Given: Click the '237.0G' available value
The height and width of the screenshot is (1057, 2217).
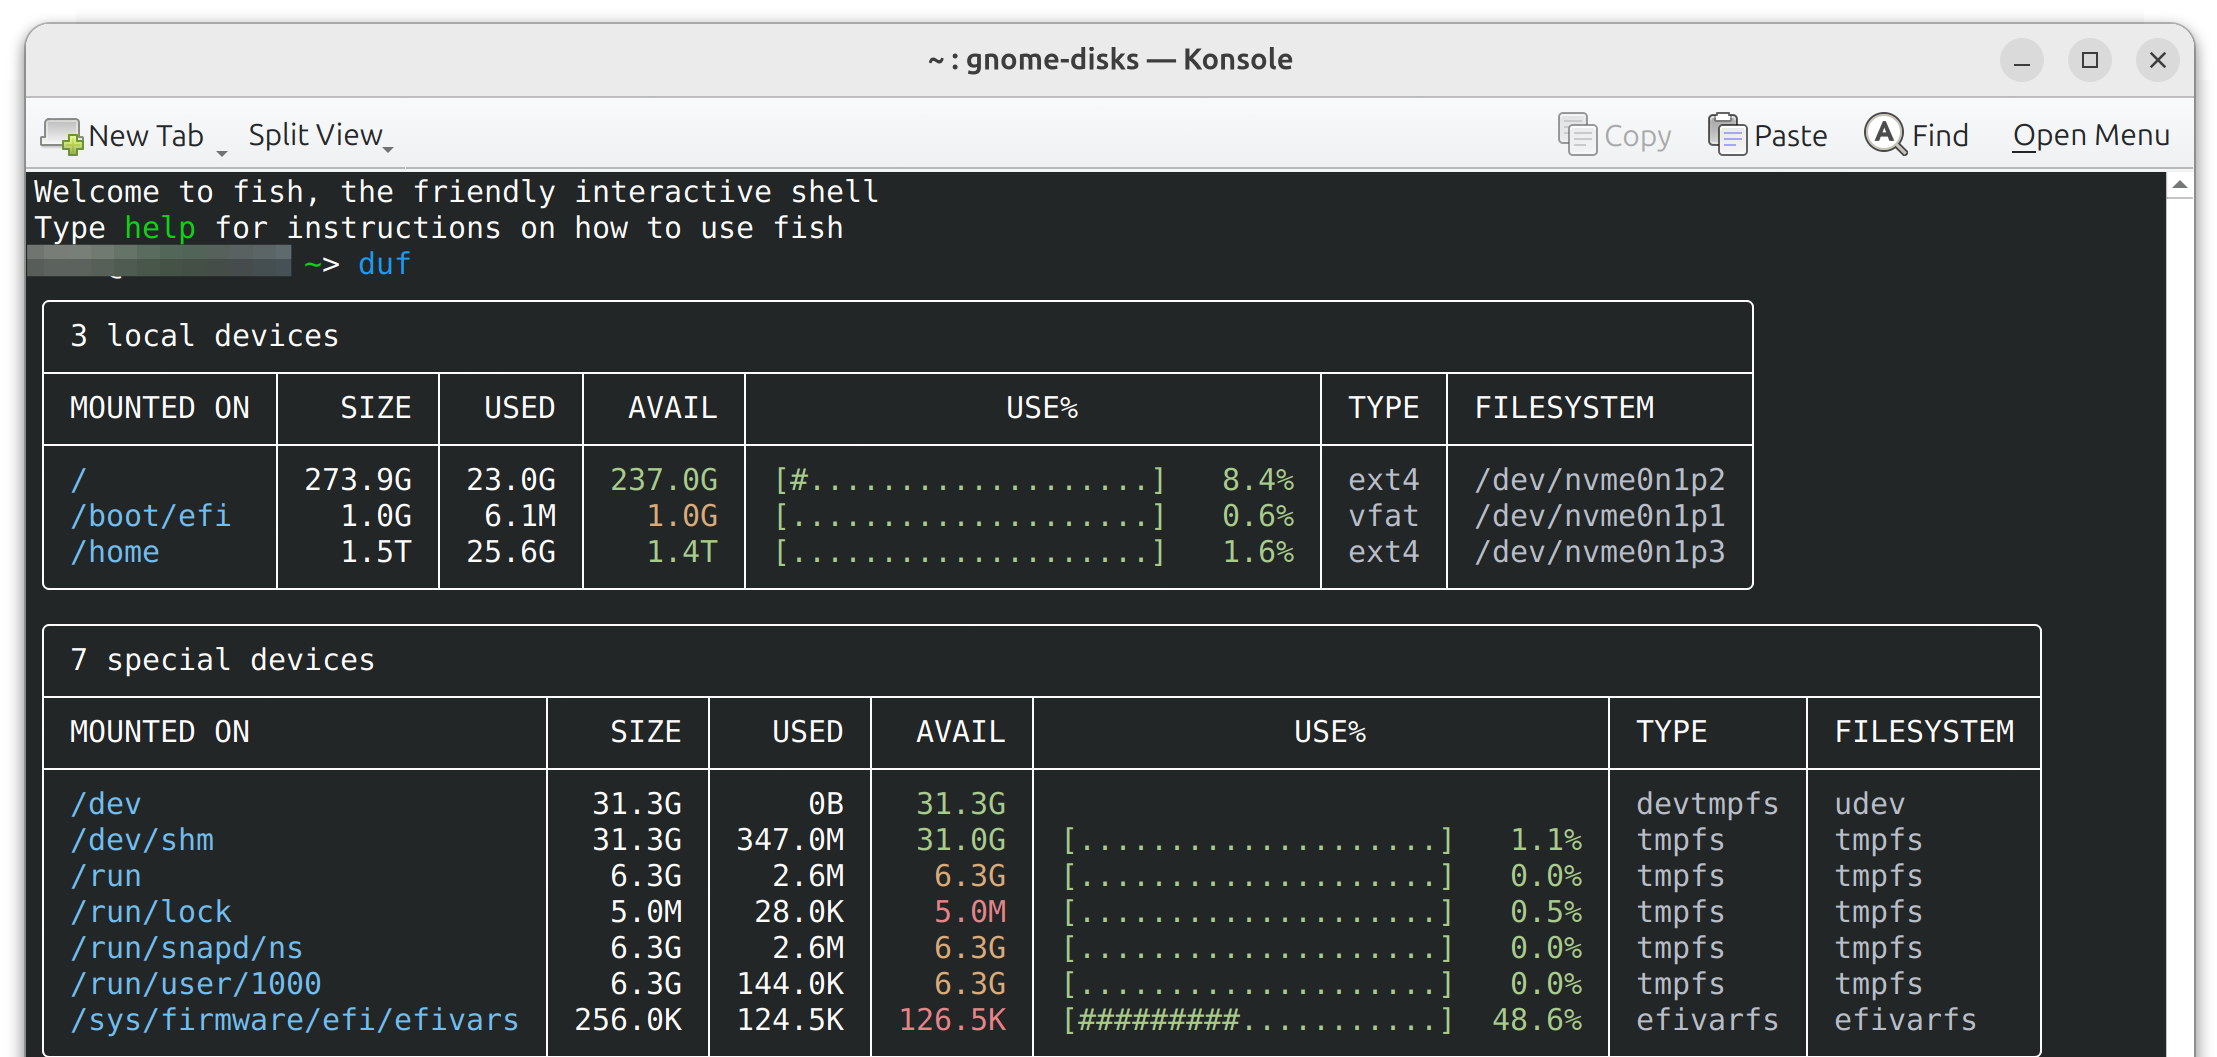Looking at the screenshot, I should tap(664, 480).
